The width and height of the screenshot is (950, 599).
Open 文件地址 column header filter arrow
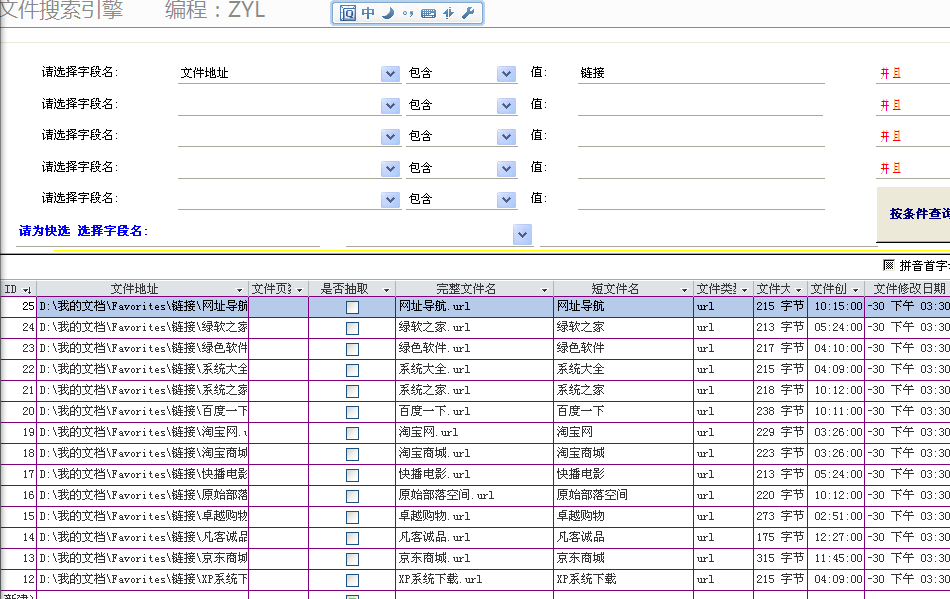click(x=239, y=290)
